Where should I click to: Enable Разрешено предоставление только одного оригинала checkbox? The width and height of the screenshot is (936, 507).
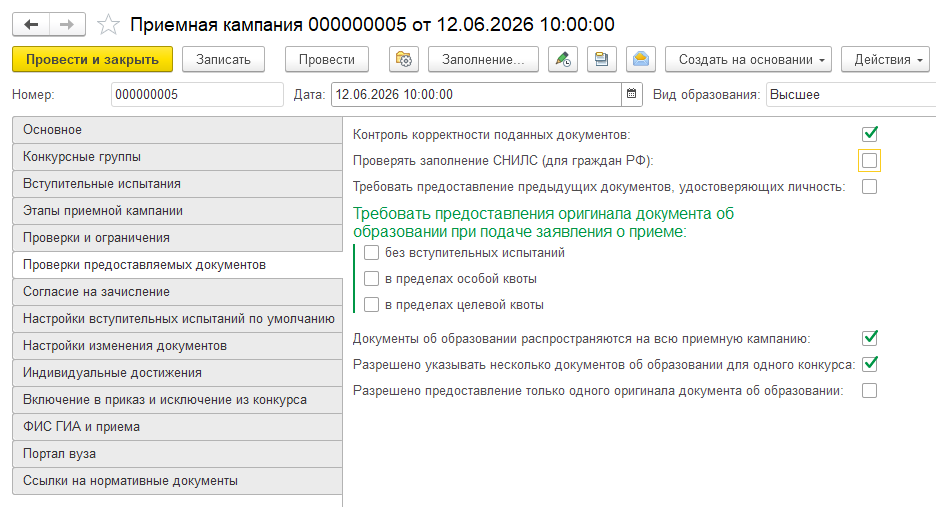pyautogui.click(x=870, y=391)
